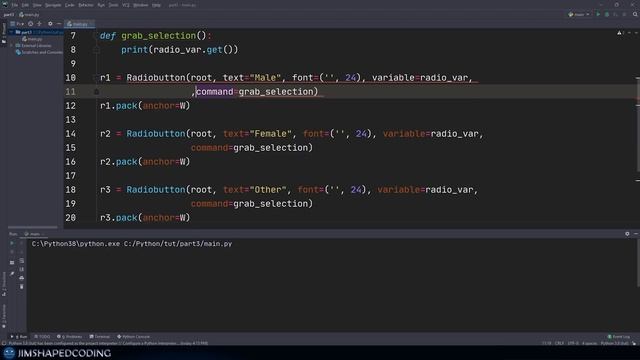Open the run configuration dropdown
Image resolution: width=640 pixels, height=360 pixels.
coord(579,15)
